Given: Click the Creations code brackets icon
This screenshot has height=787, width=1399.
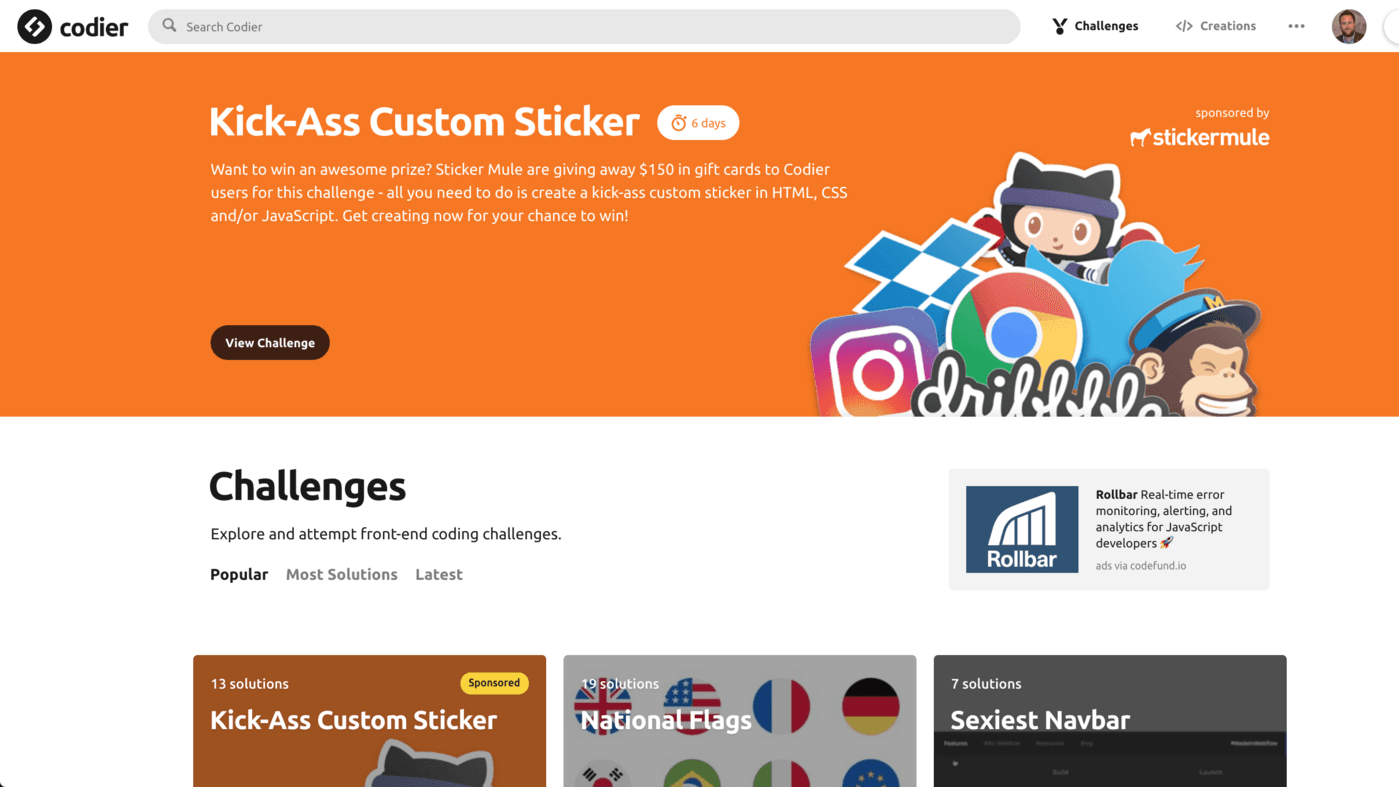Looking at the screenshot, I should point(1184,27).
